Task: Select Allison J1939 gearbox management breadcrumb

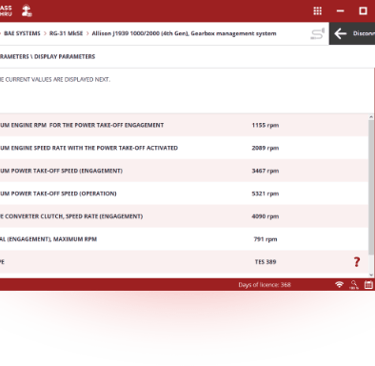Action: coord(184,33)
